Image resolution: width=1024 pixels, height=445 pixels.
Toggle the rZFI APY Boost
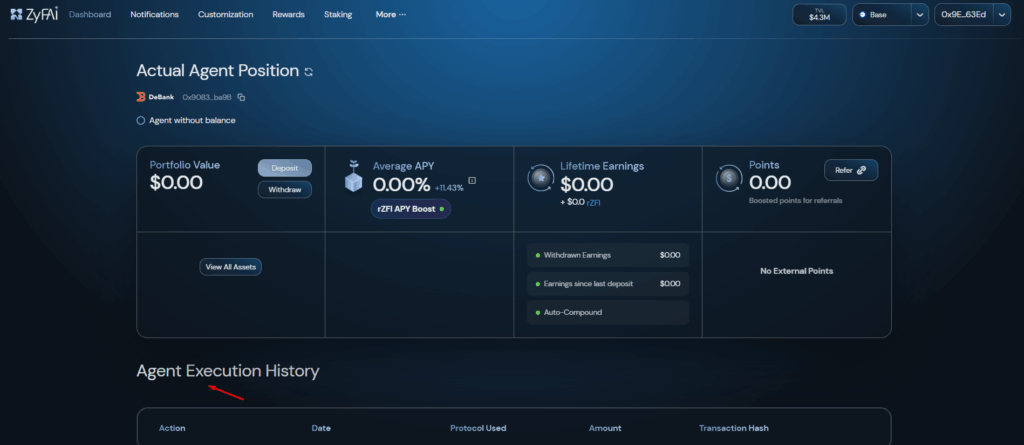(410, 209)
